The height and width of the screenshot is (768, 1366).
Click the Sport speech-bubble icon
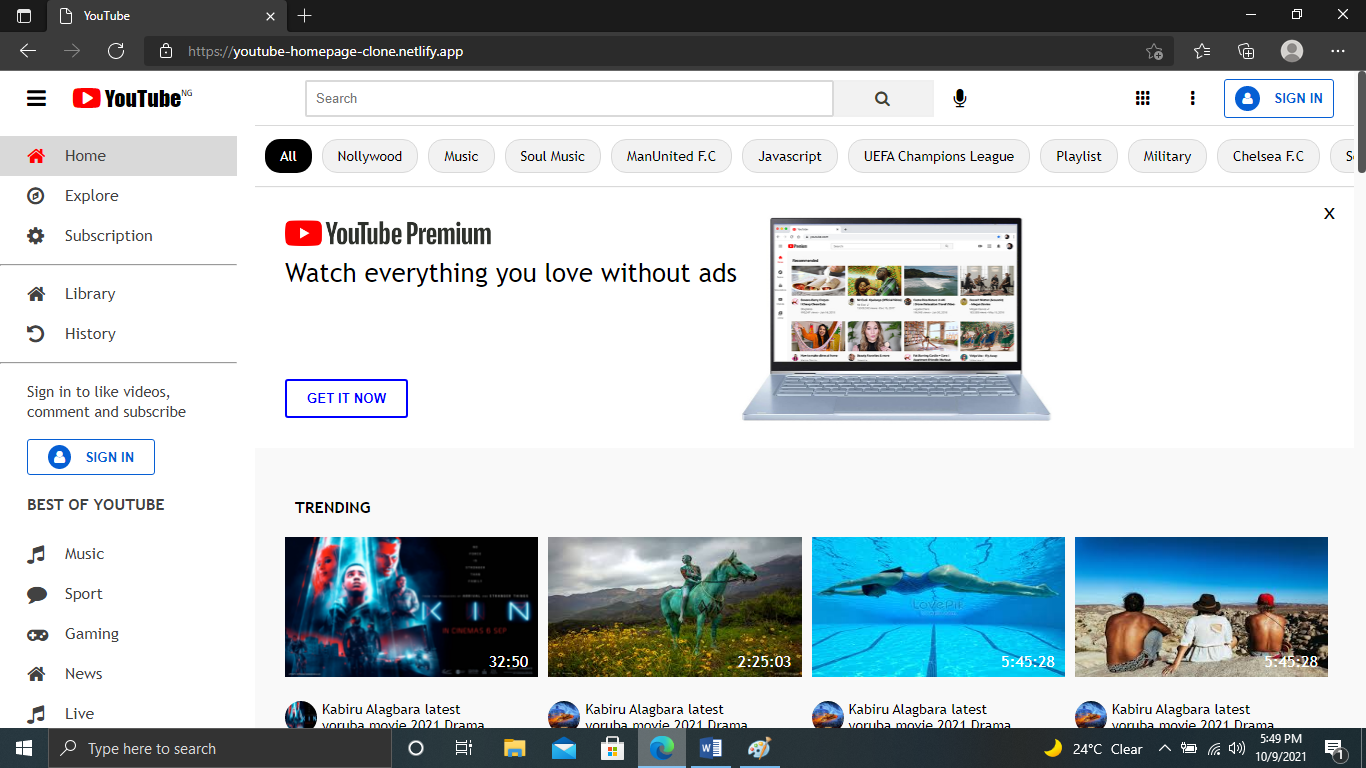[x=37, y=595]
